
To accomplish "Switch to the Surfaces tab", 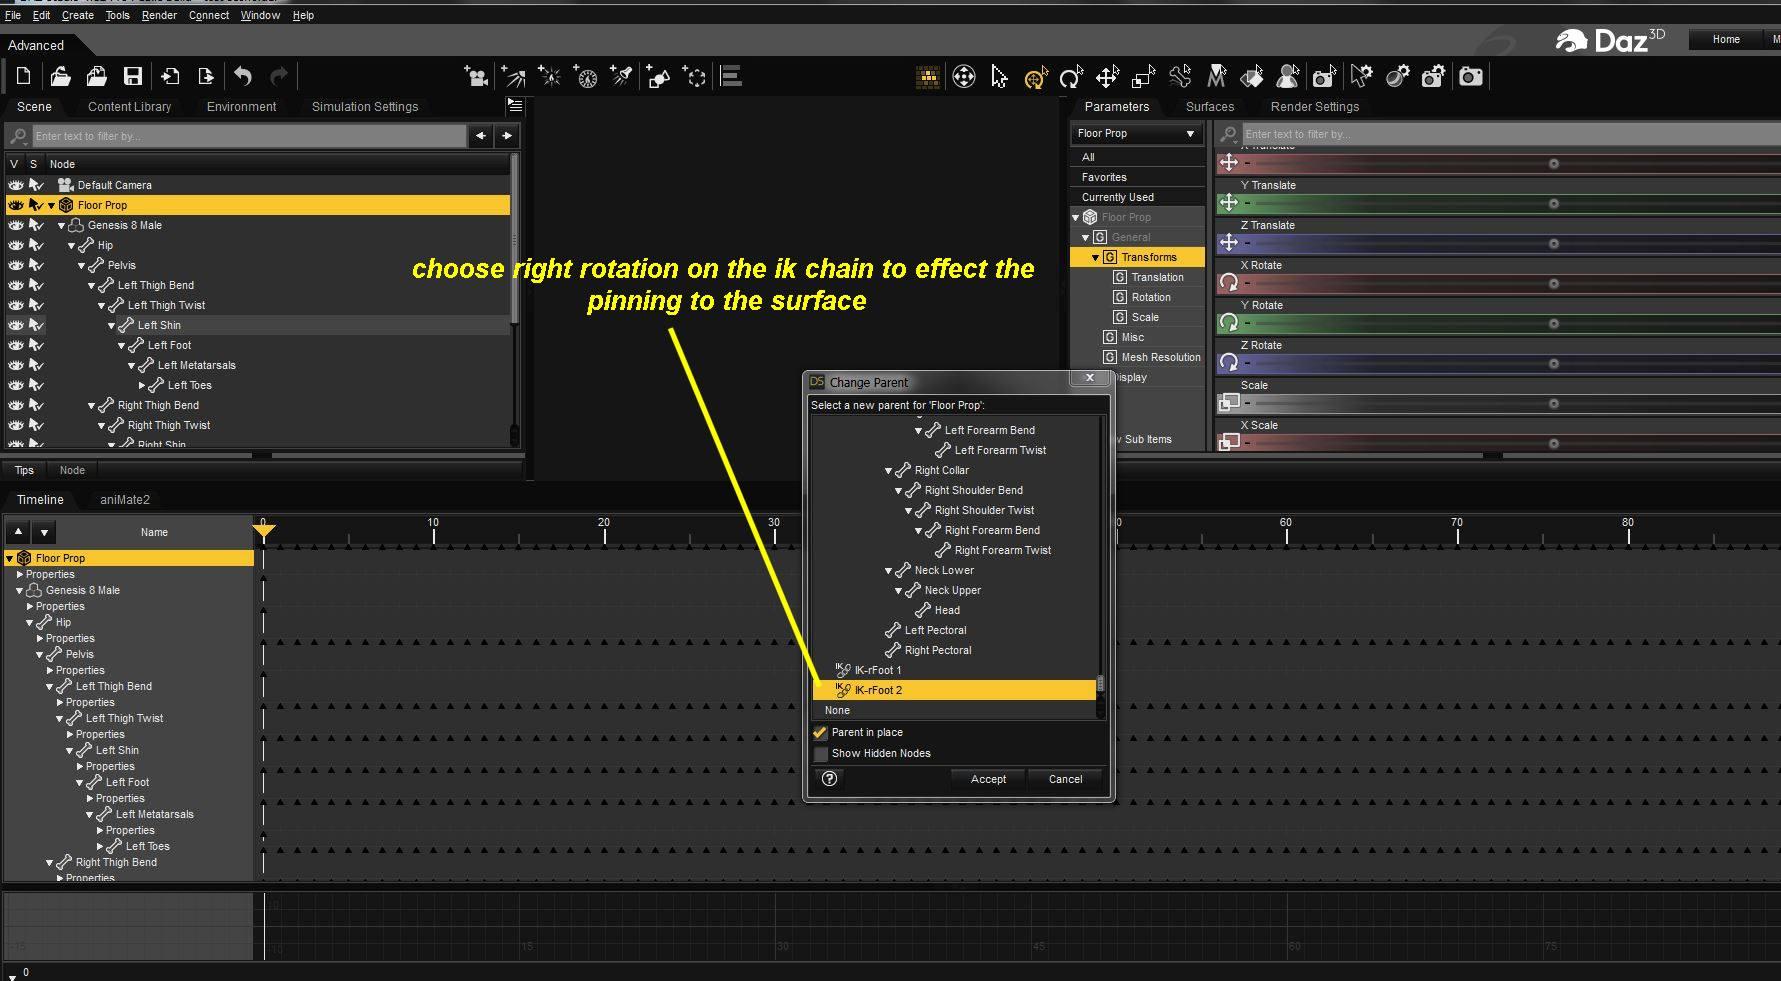I will click(1210, 107).
